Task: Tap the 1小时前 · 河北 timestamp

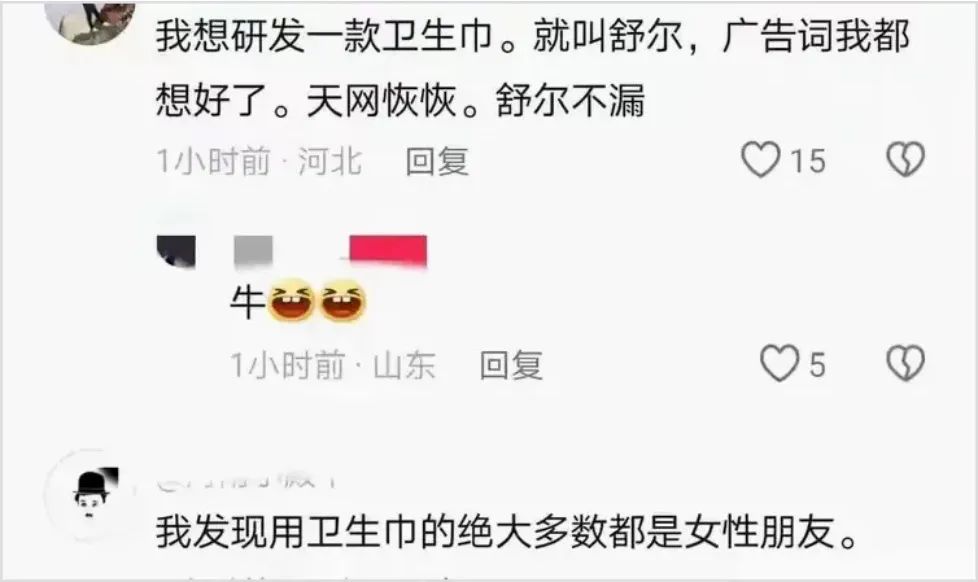Action: click(x=259, y=161)
